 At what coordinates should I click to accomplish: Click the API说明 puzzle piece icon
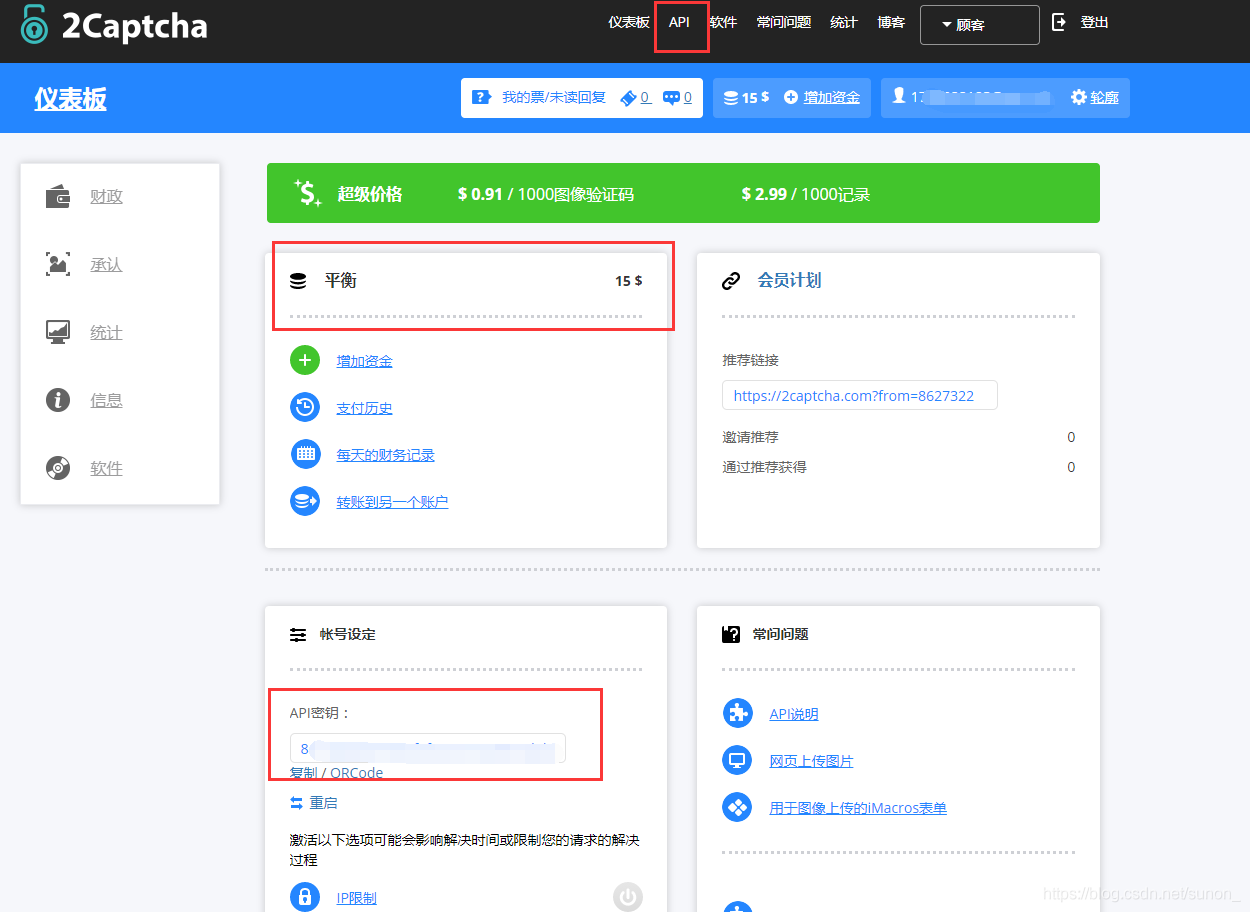tap(737, 714)
